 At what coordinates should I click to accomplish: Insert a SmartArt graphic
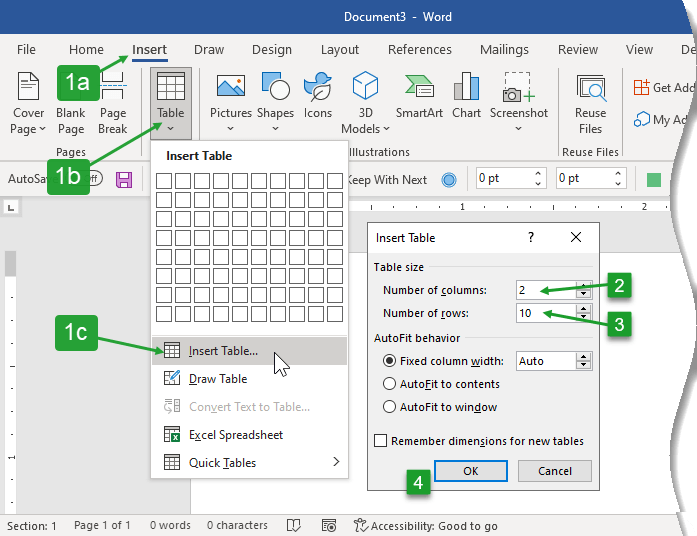(x=419, y=96)
